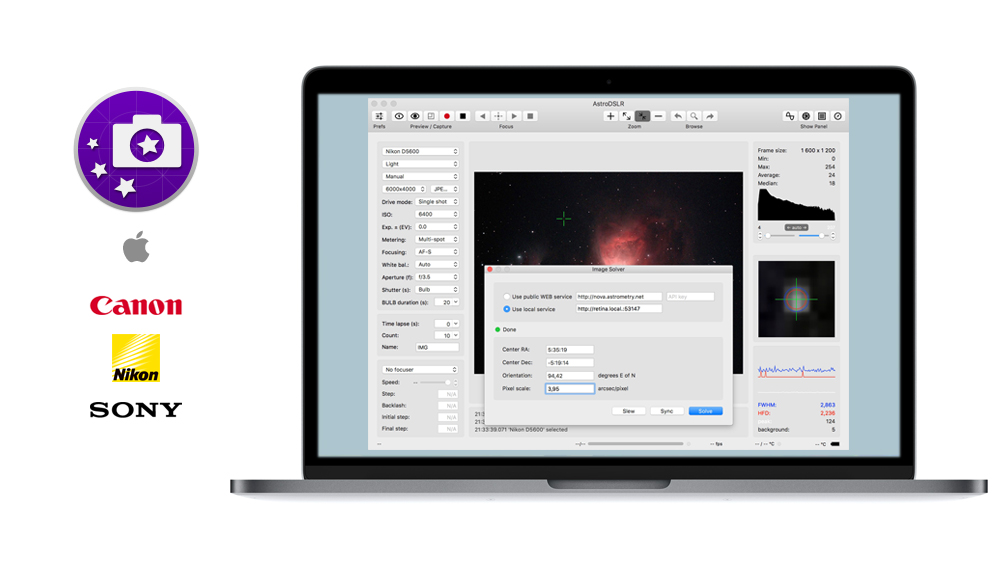Browse back with the left curved arrow
Viewport: 1000px width, 565px height.
coord(678,116)
